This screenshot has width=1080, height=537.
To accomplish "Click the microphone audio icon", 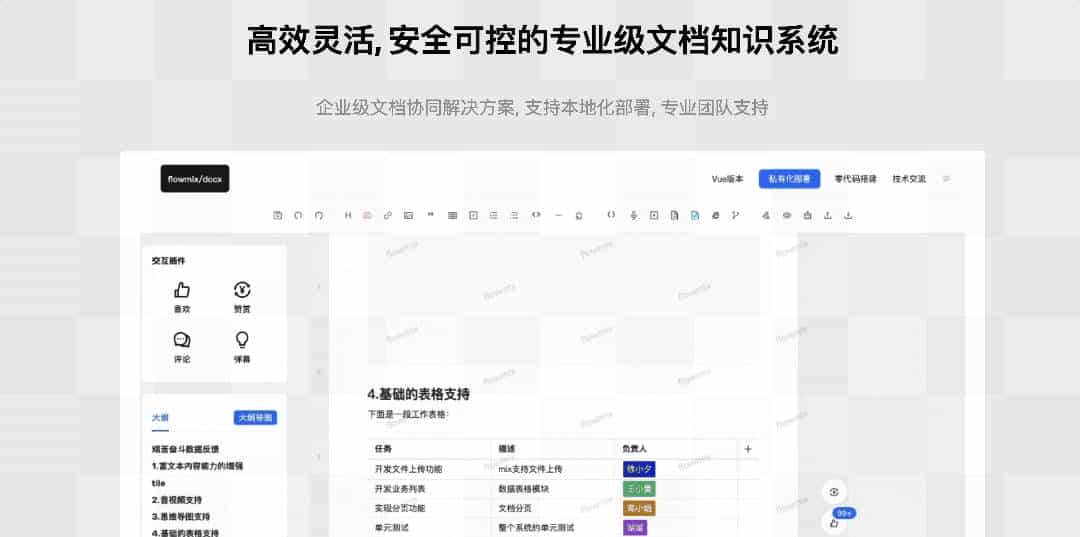I will tap(634, 215).
